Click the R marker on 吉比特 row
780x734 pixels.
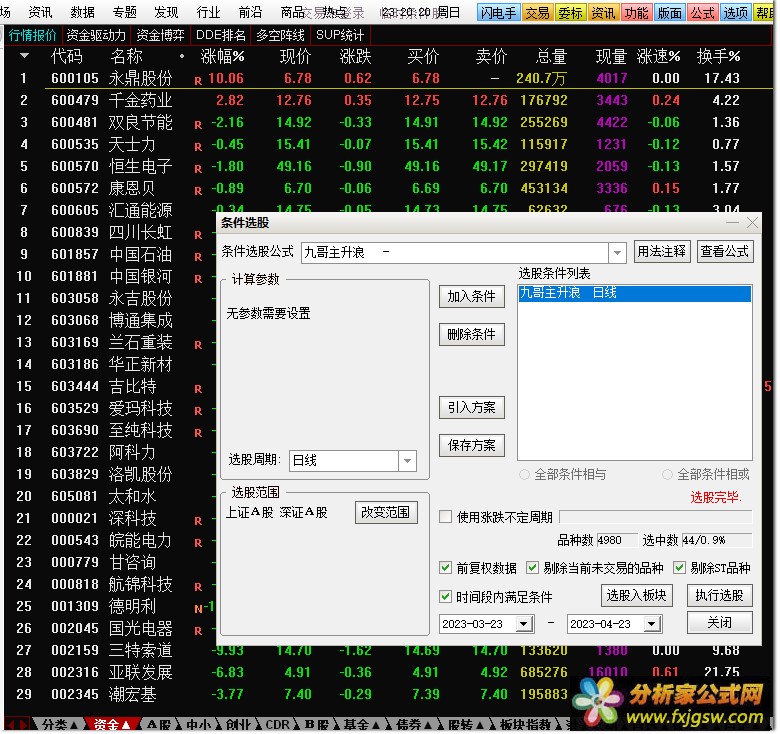198,389
